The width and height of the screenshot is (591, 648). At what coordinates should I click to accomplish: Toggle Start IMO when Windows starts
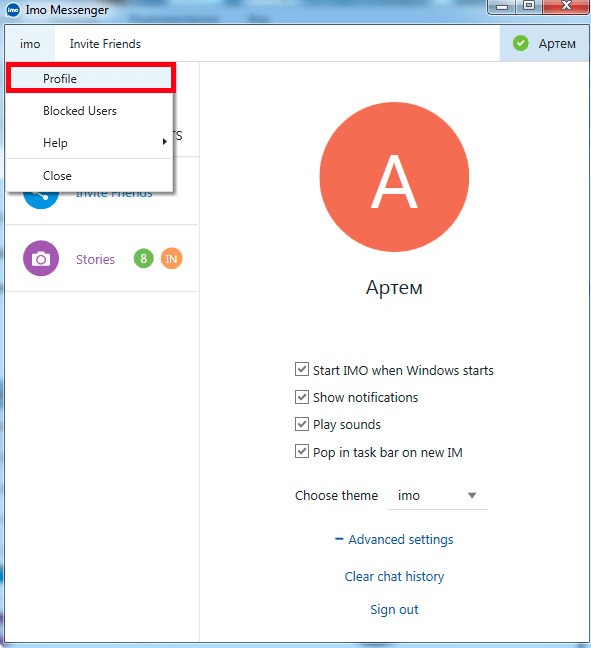(302, 369)
